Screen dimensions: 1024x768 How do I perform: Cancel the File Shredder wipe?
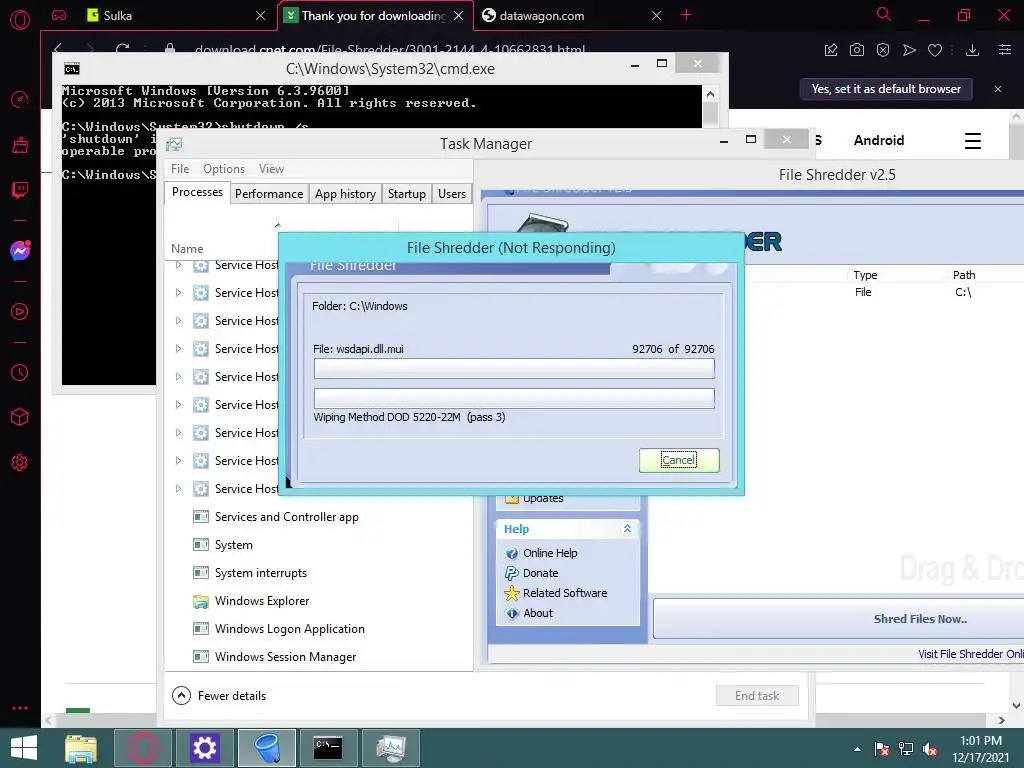pos(679,460)
